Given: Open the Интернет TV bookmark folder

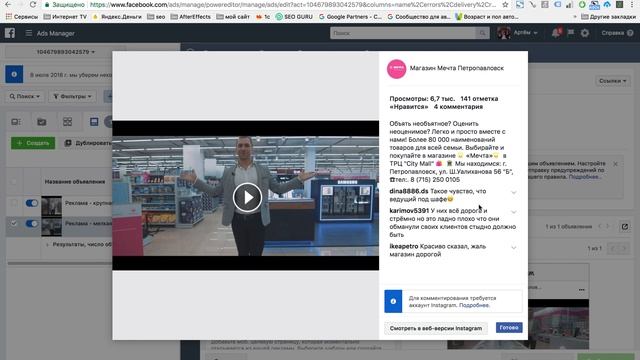Looking at the screenshot, I should pyautogui.click(x=65, y=17).
